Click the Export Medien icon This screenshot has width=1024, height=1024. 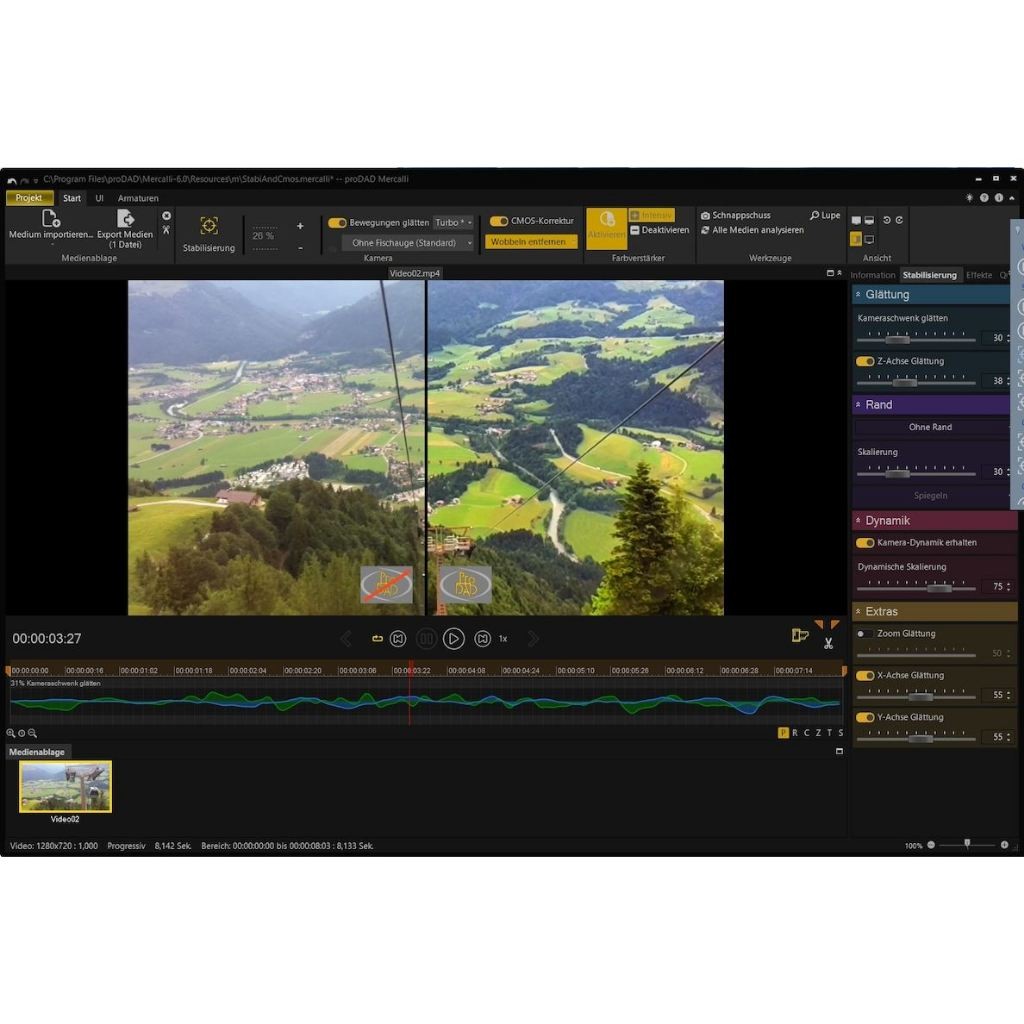pyautogui.click(x=125, y=219)
